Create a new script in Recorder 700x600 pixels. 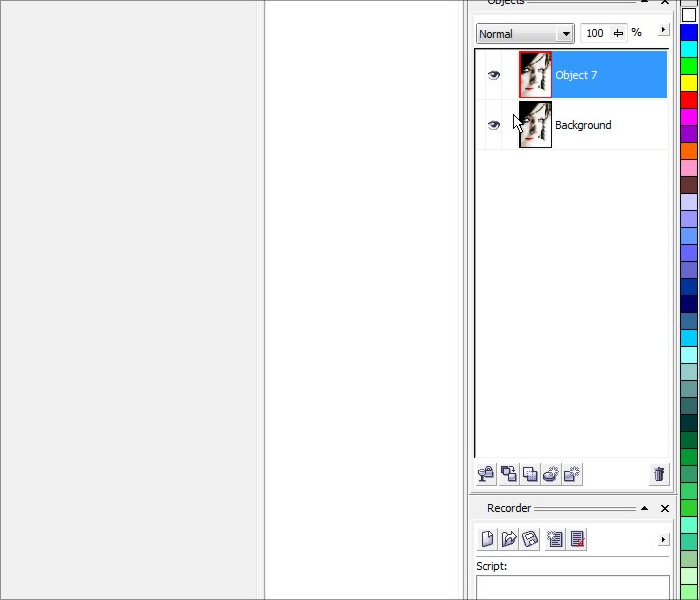[487, 539]
